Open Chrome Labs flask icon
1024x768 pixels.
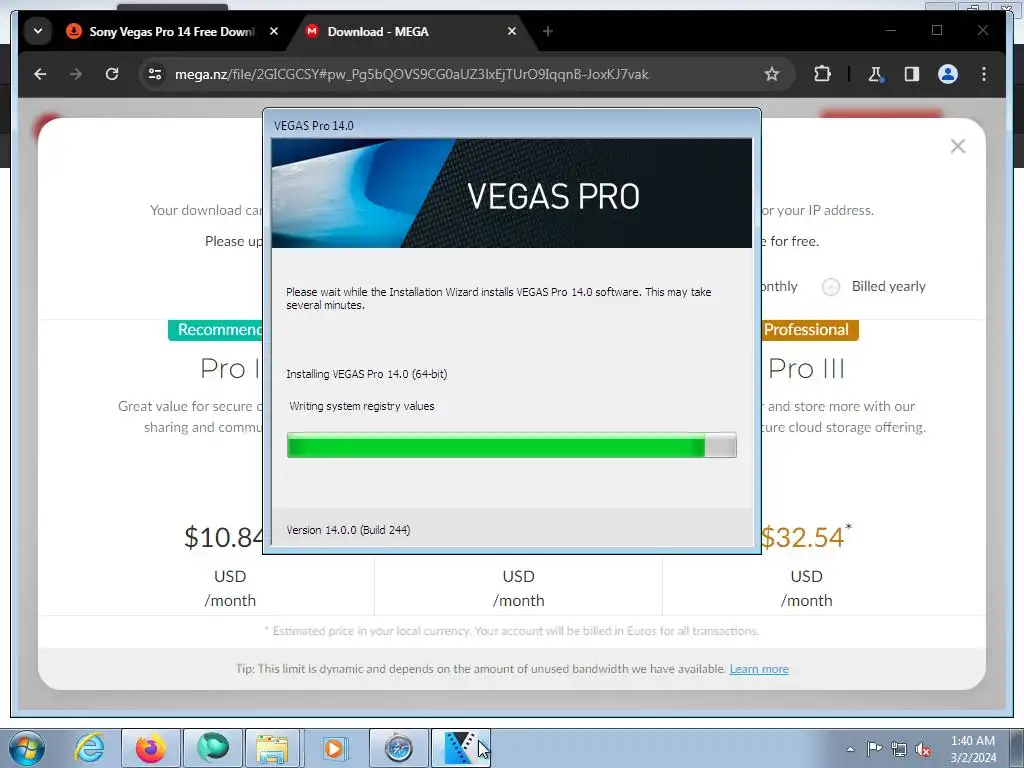click(x=876, y=74)
